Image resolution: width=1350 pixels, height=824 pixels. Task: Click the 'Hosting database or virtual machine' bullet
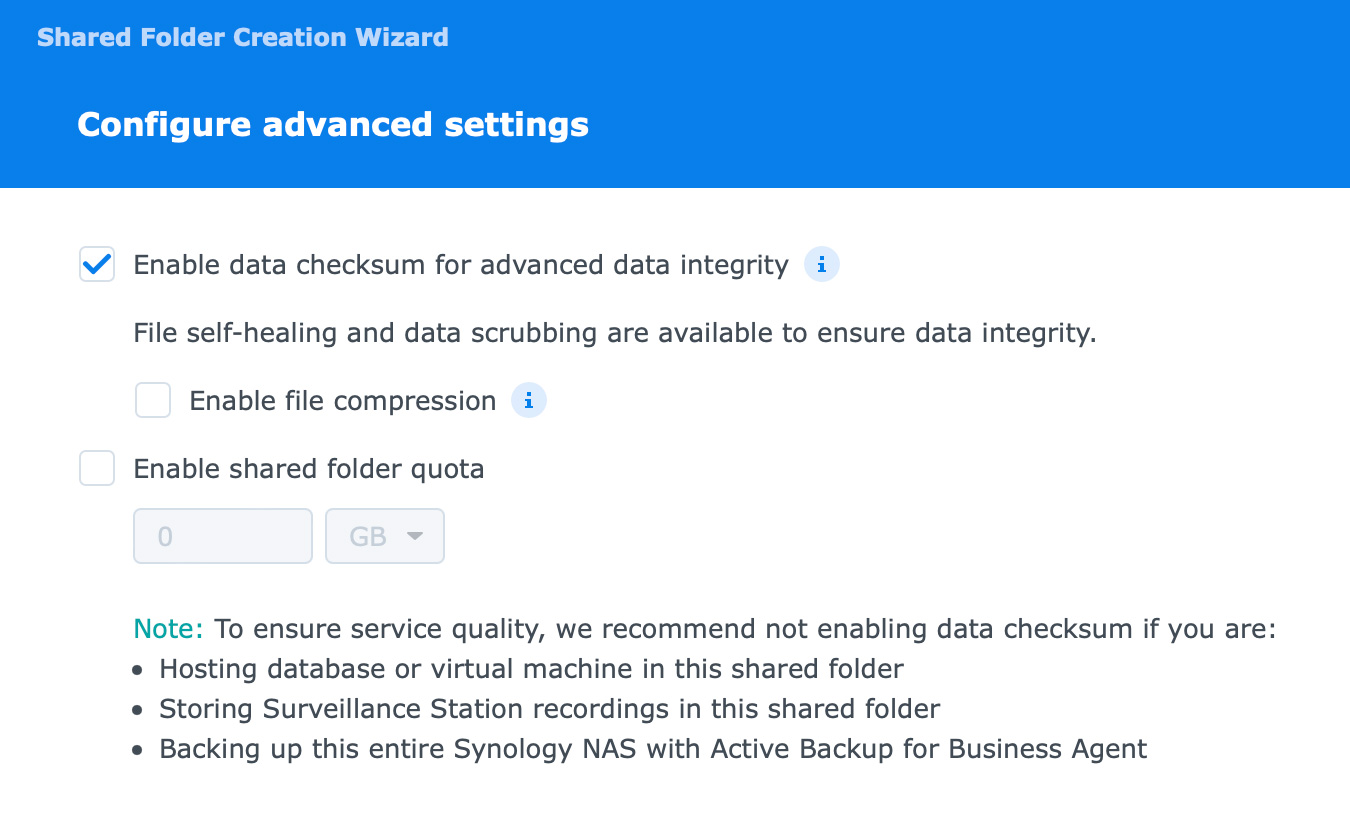tap(531, 668)
